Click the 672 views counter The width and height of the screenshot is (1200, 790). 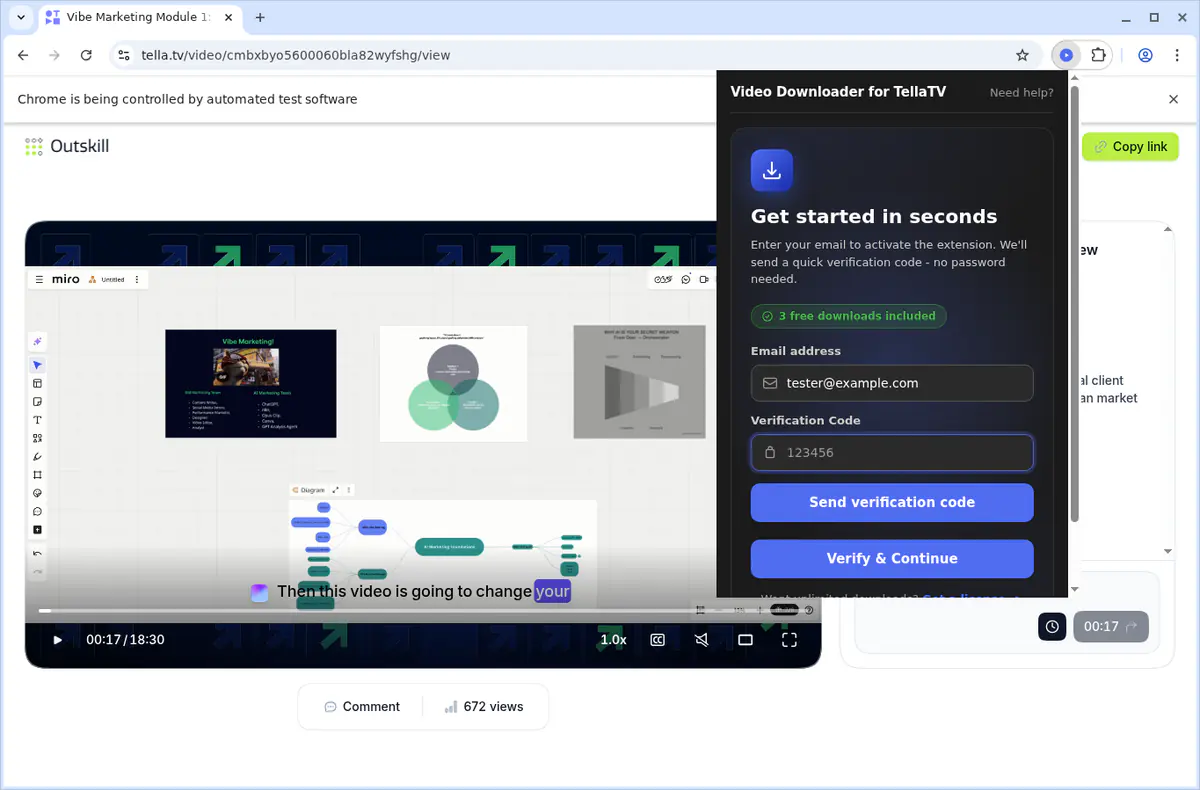[484, 706]
